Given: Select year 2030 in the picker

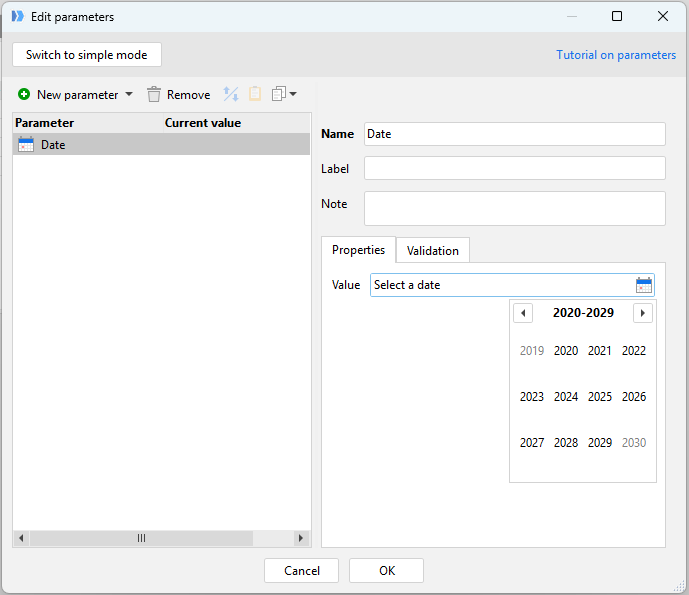Looking at the screenshot, I should tap(634, 443).
